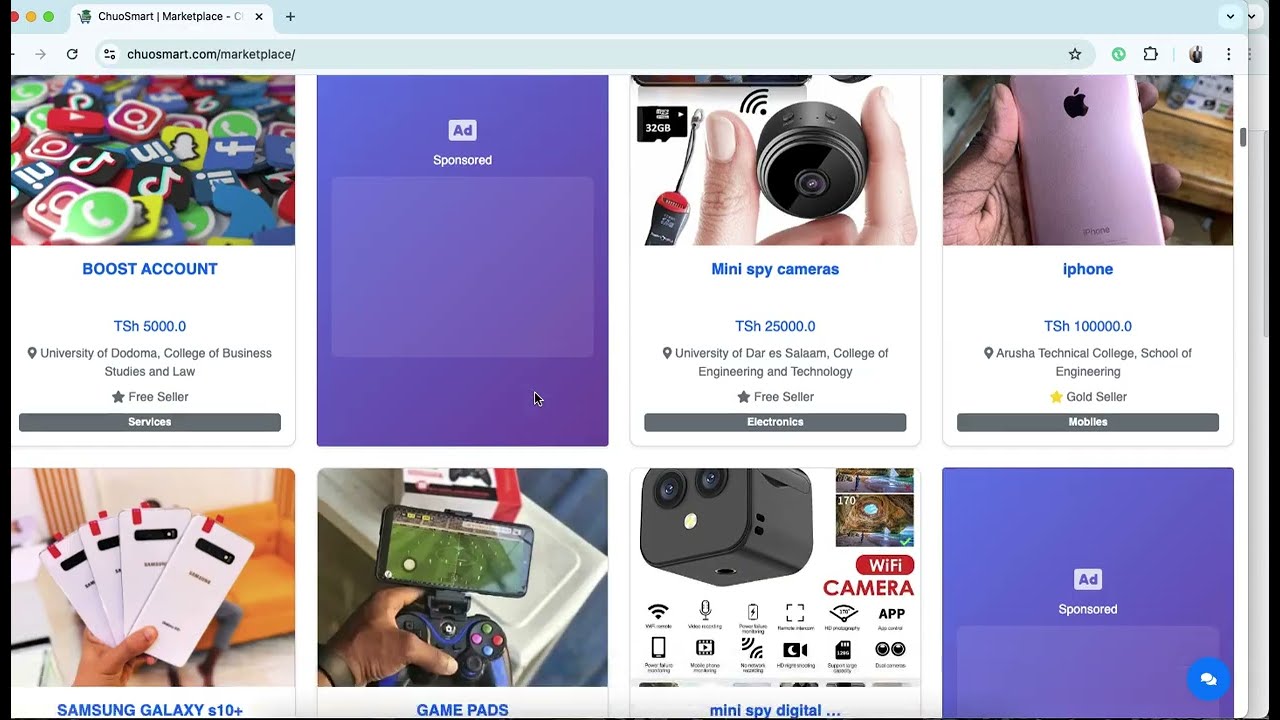The height and width of the screenshot is (720, 1280).
Task: Open a new tab with plus button
Action: click(290, 17)
